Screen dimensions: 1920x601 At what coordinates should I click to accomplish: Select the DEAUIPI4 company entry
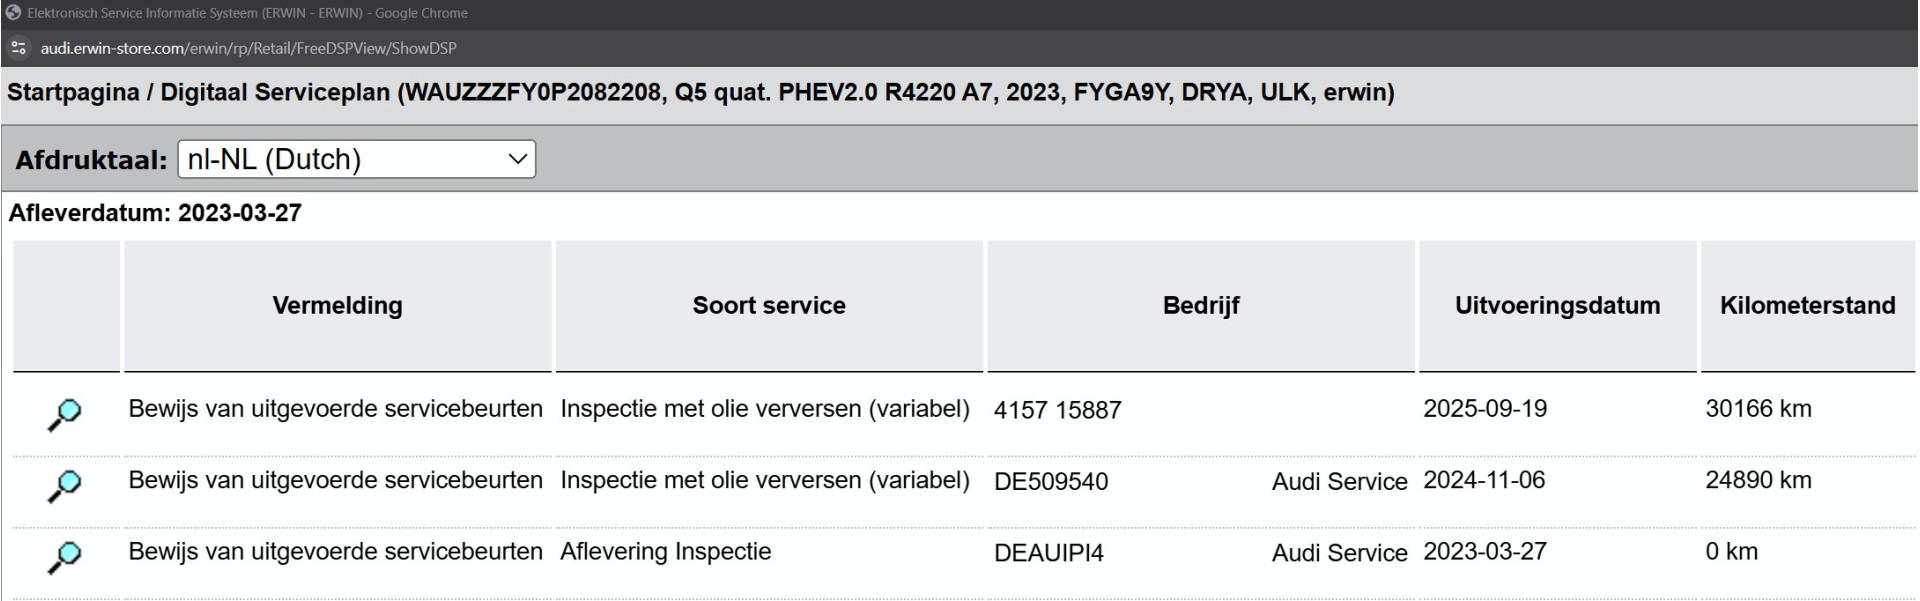click(1048, 553)
